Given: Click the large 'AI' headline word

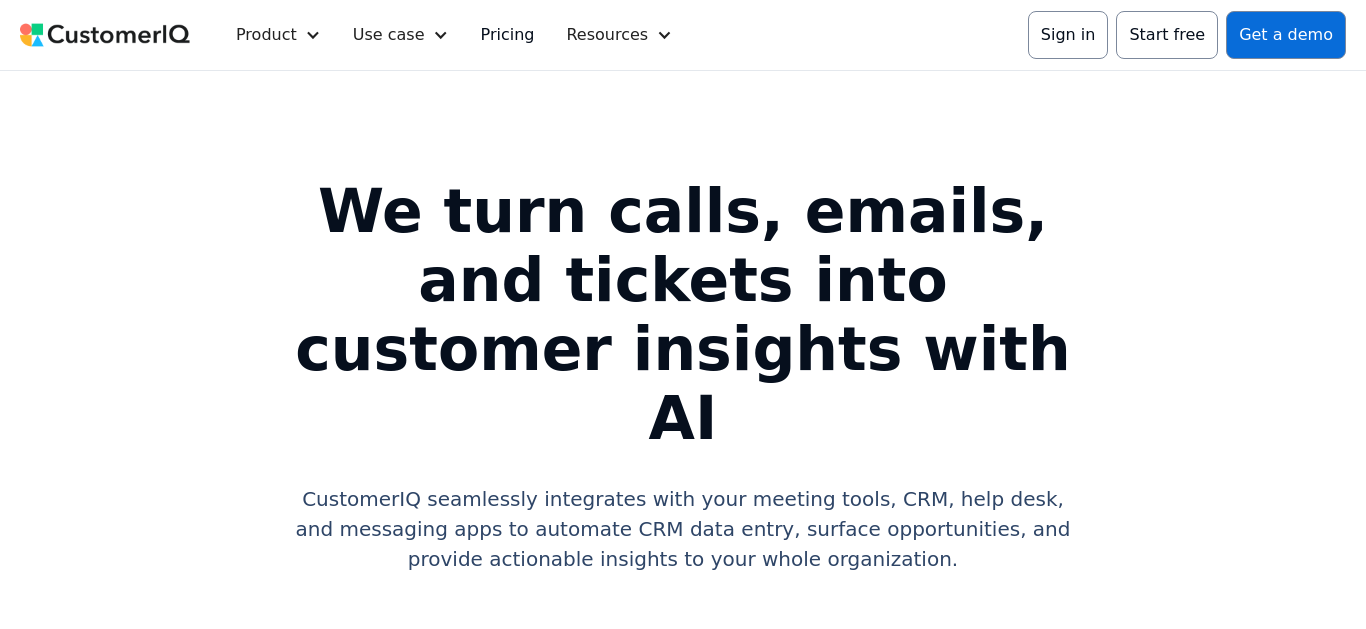Looking at the screenshot, I should click(683, 418).
